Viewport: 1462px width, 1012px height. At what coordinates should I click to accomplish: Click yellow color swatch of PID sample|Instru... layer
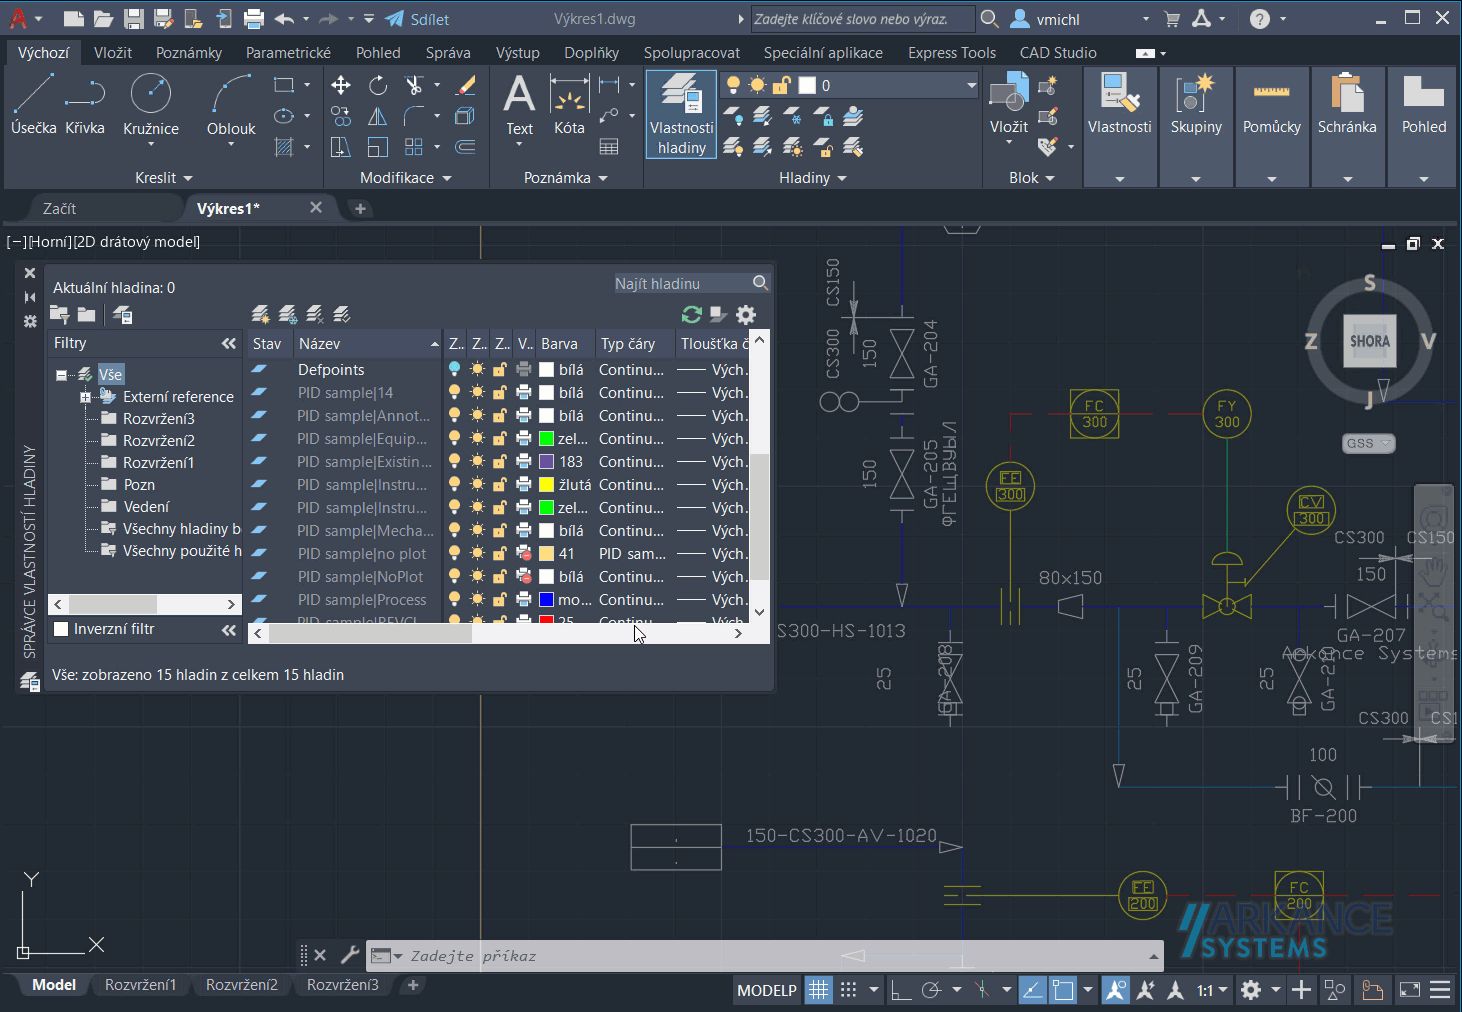[x=547, y=484]
